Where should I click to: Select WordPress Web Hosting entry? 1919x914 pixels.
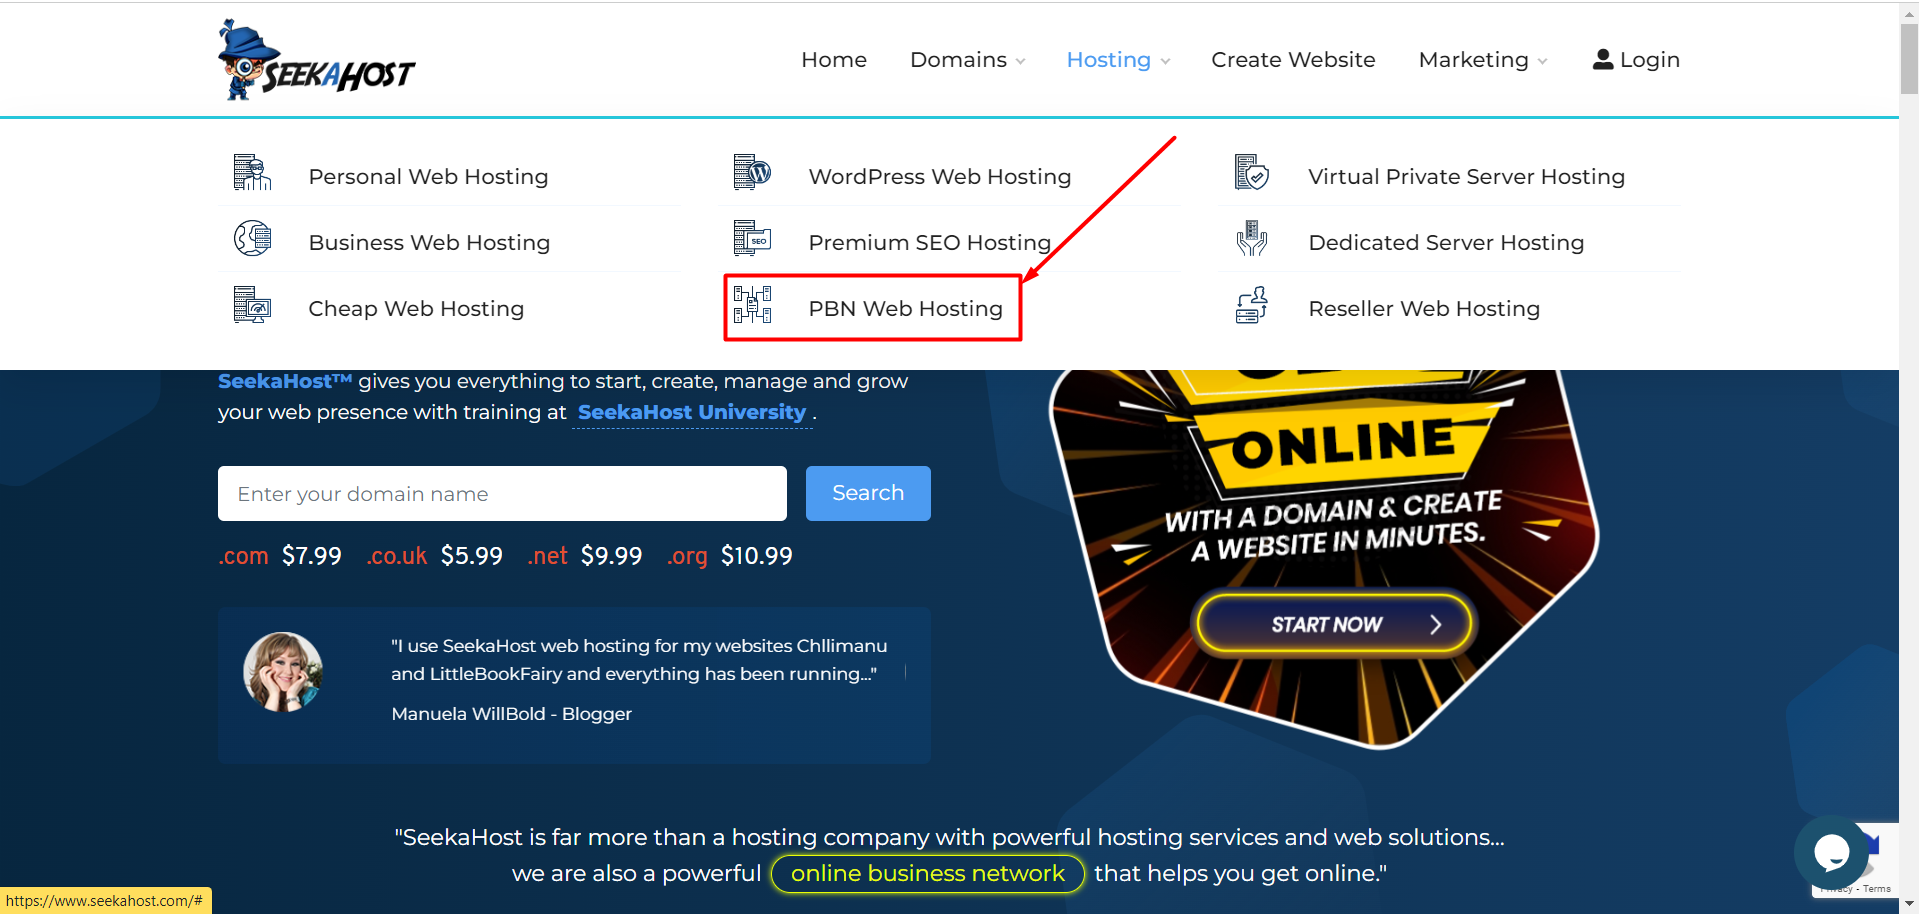939,177
